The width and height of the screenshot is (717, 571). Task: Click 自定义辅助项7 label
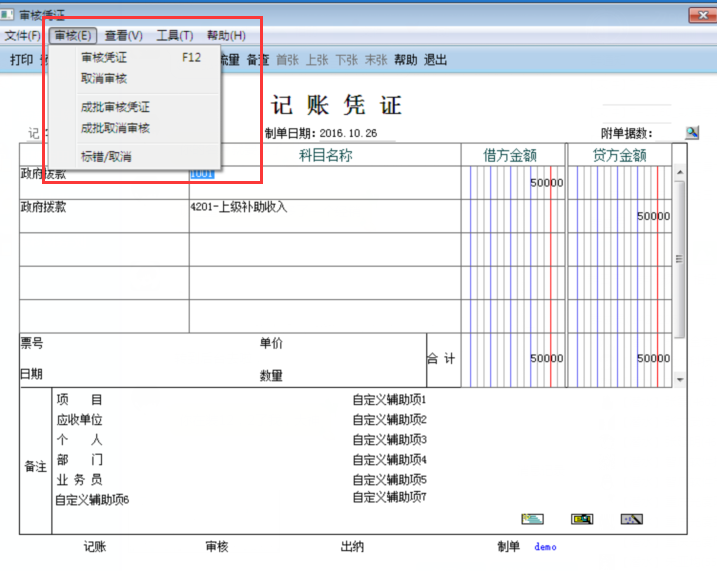point(390,497)
